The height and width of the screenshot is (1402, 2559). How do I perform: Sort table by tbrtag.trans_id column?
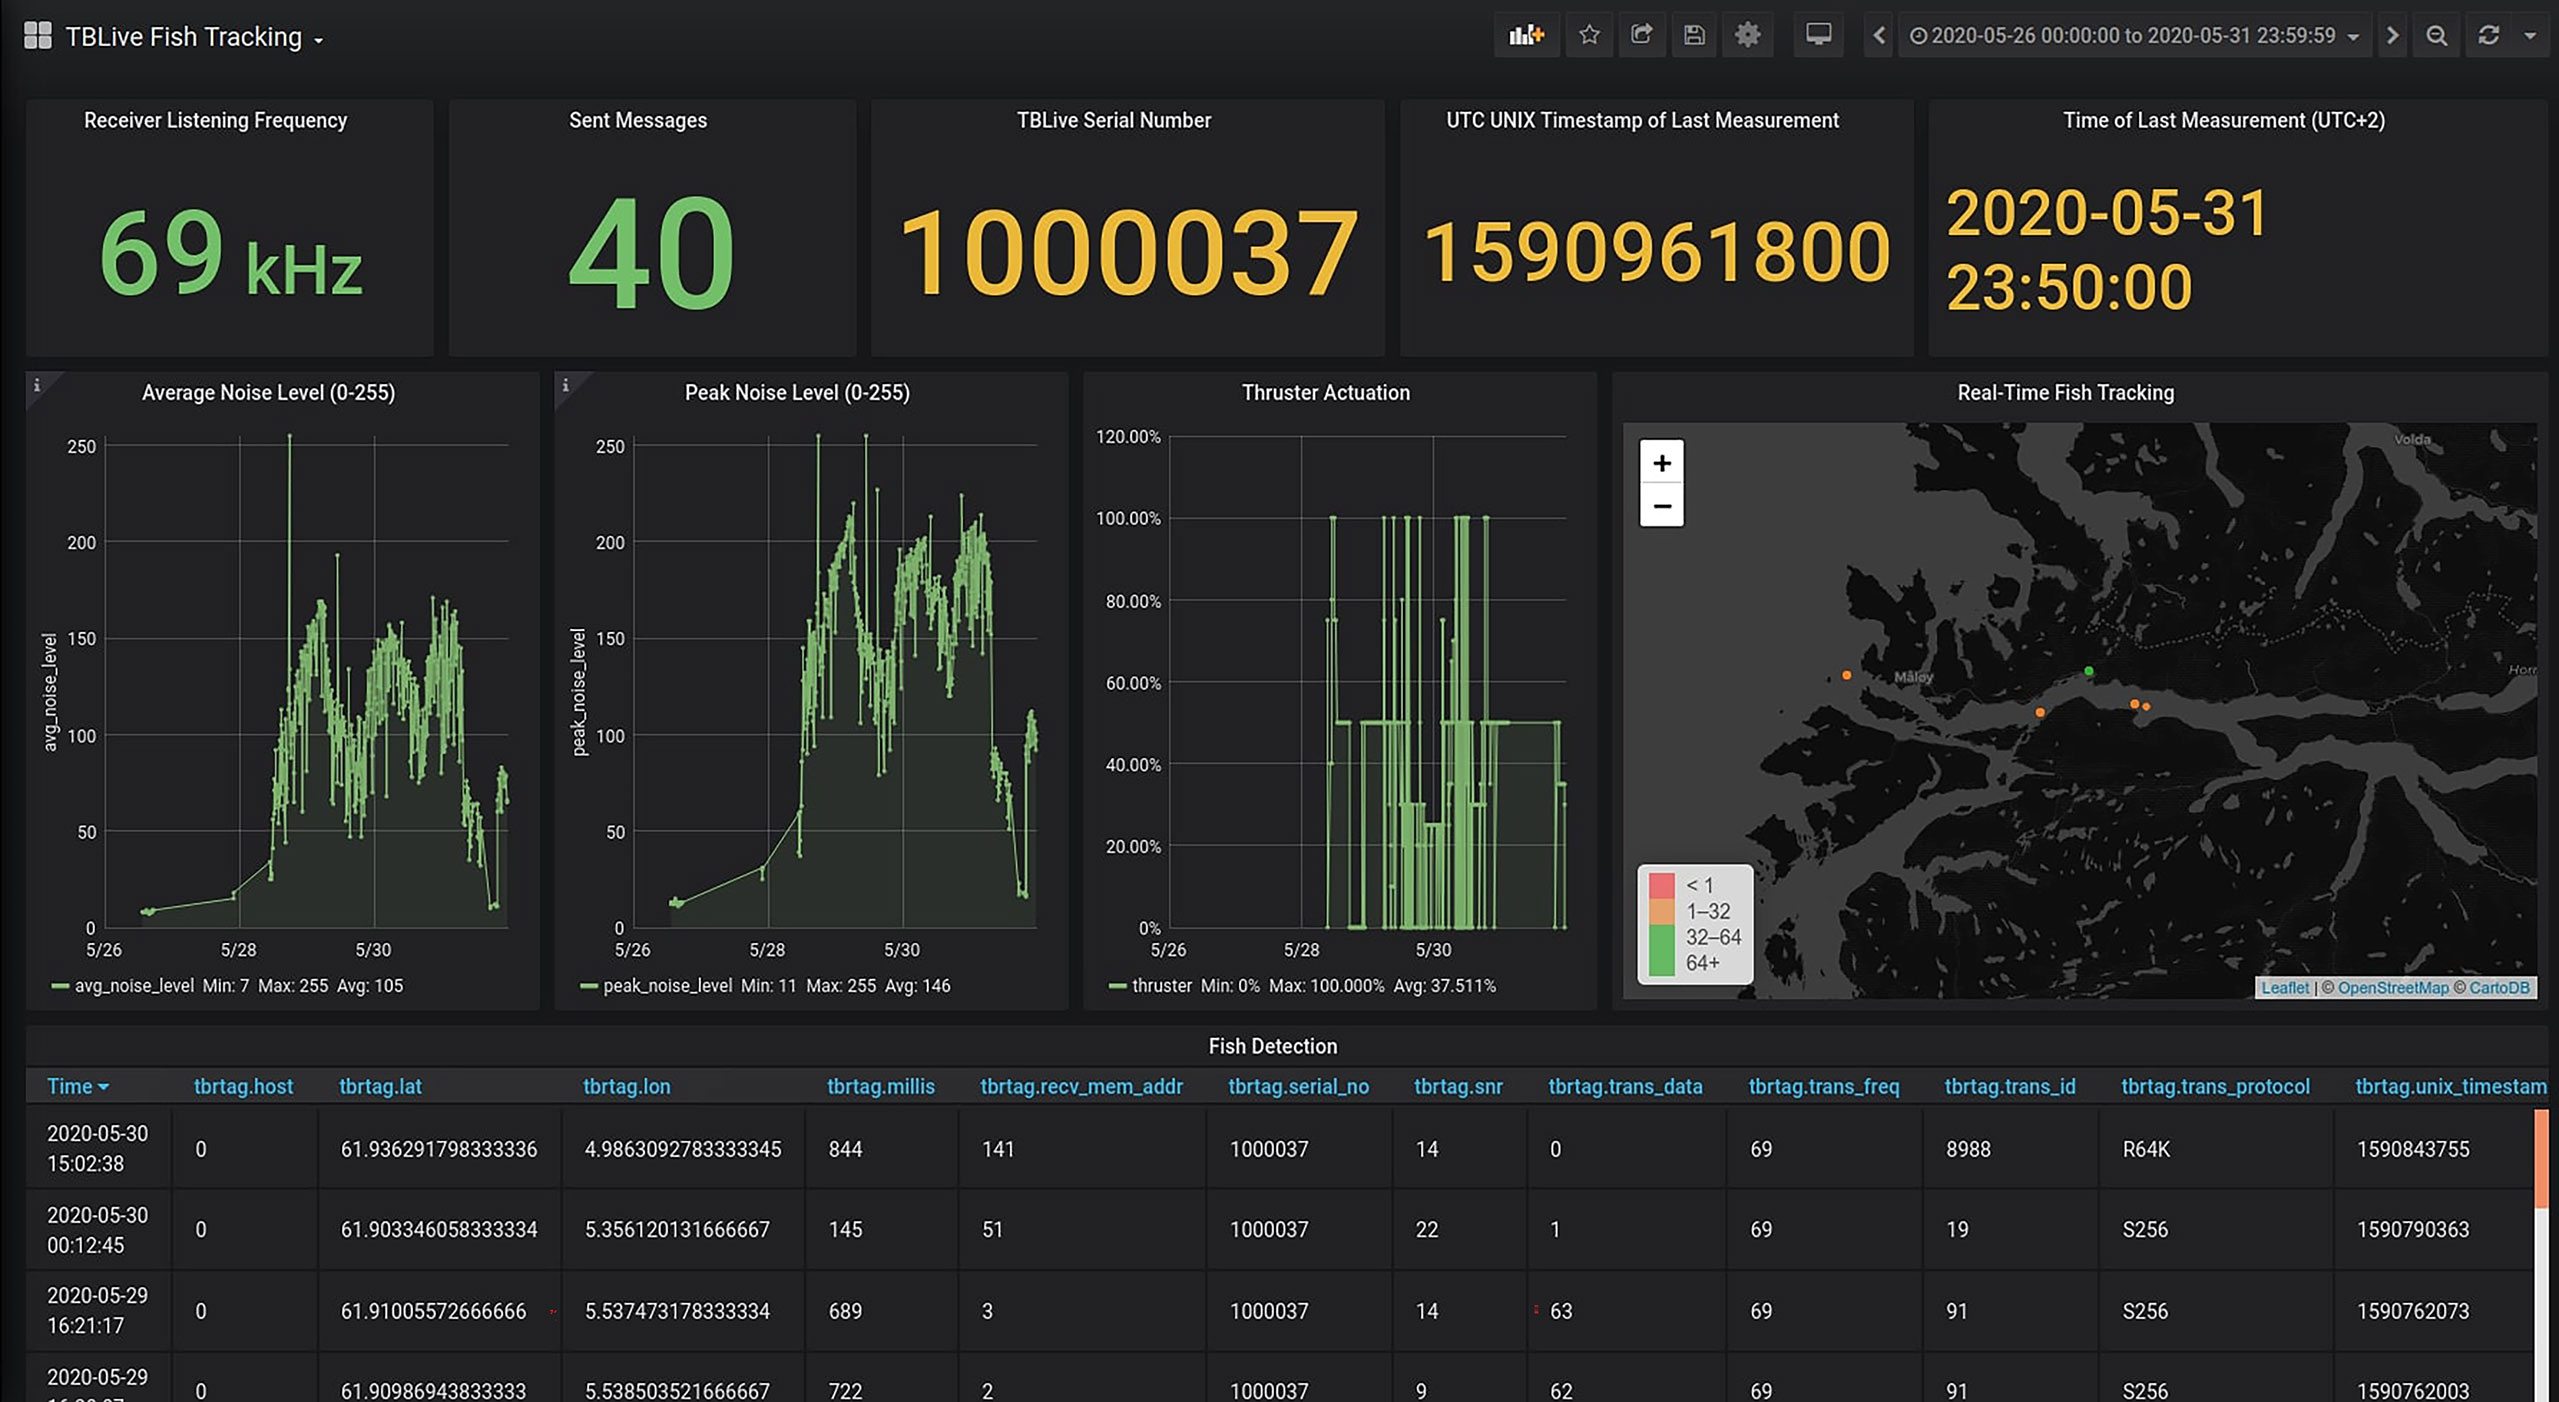2009,1086
